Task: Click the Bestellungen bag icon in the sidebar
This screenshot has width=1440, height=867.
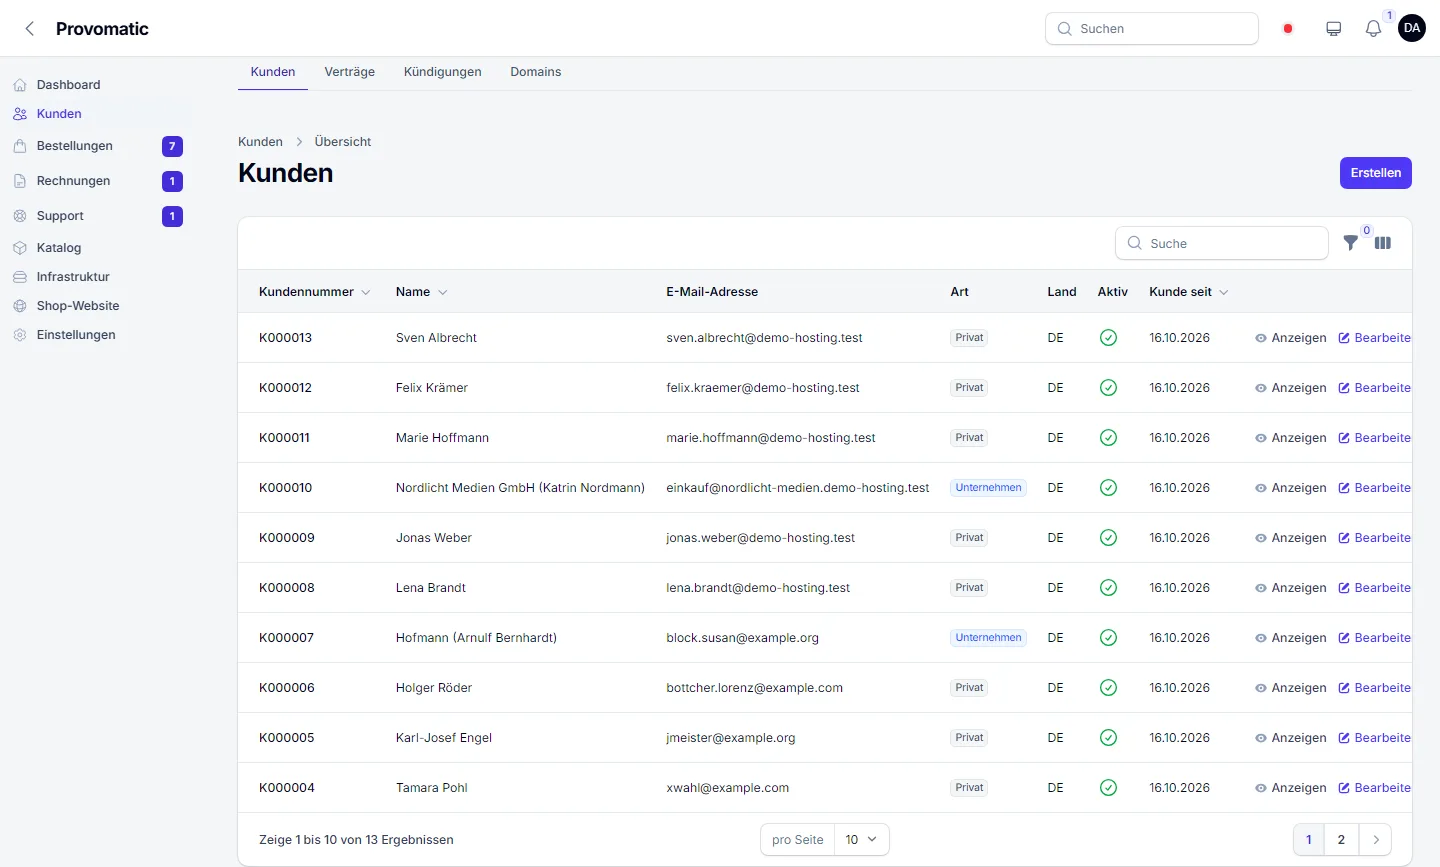Action: [20, 146]
